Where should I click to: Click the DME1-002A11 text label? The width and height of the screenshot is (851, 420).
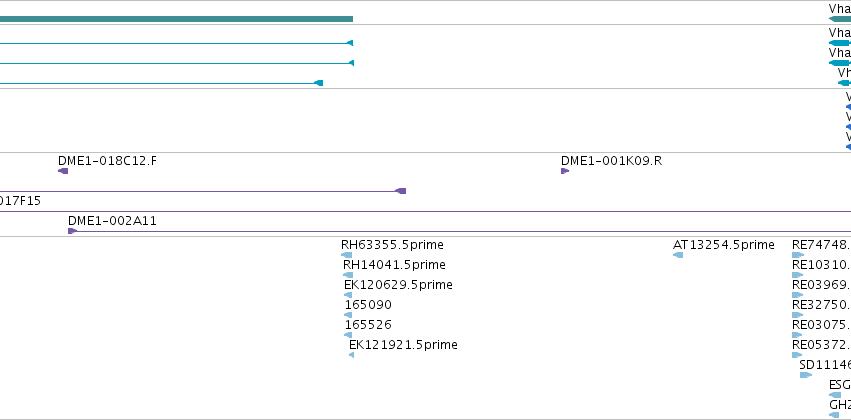[x=112, y=221]
